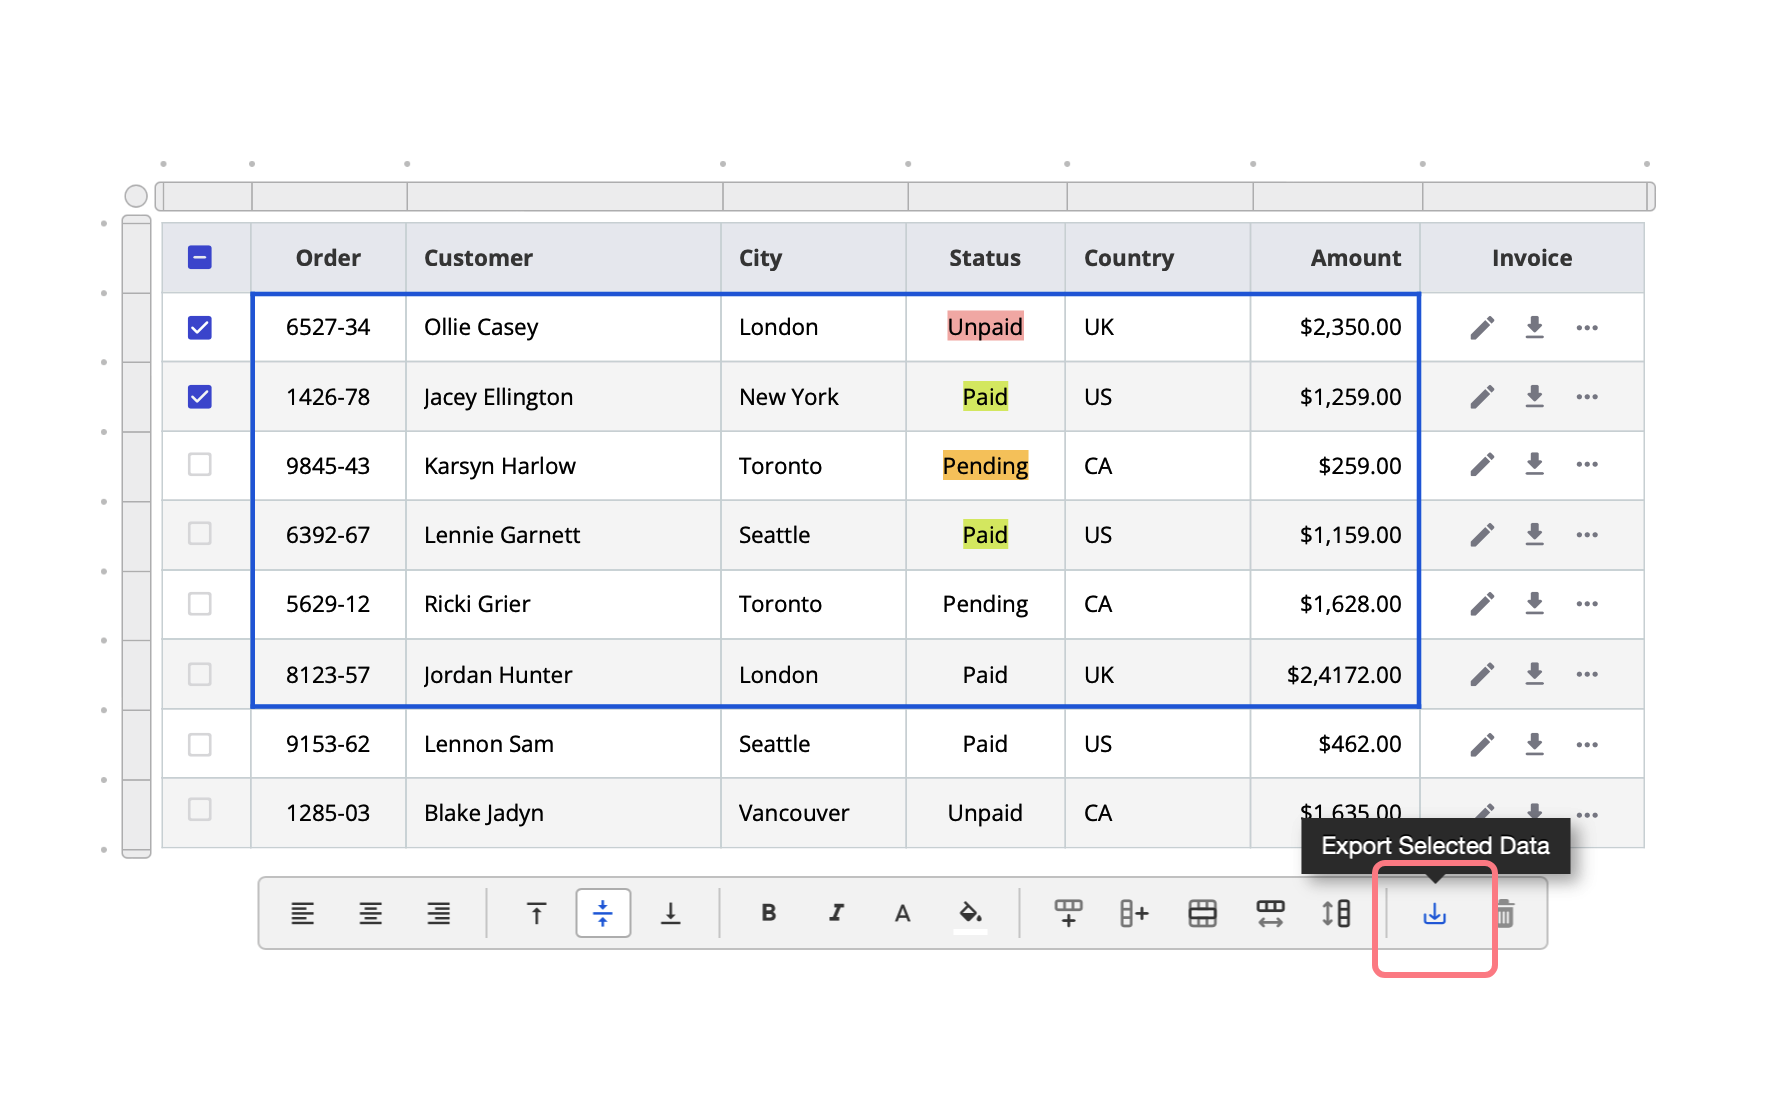This screenshot has width=1766, height=1100.
Task: Select the Italic formatting icon
Action: click(x=835, y=913)
